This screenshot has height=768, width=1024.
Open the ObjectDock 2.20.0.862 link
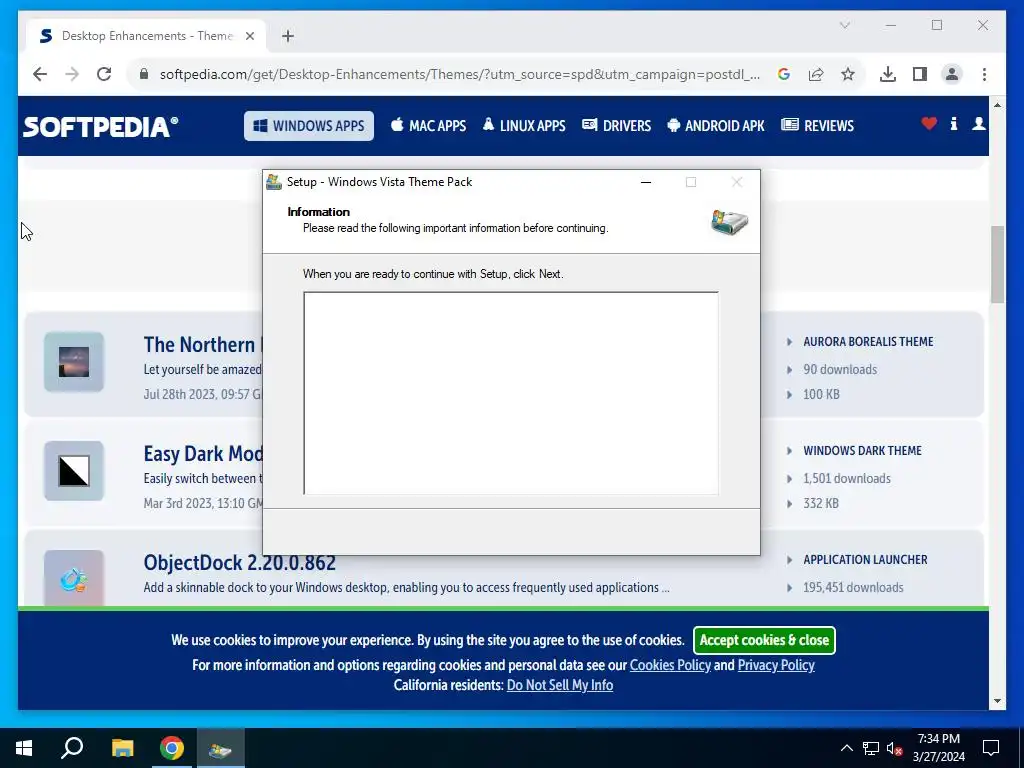pos(240,562)
